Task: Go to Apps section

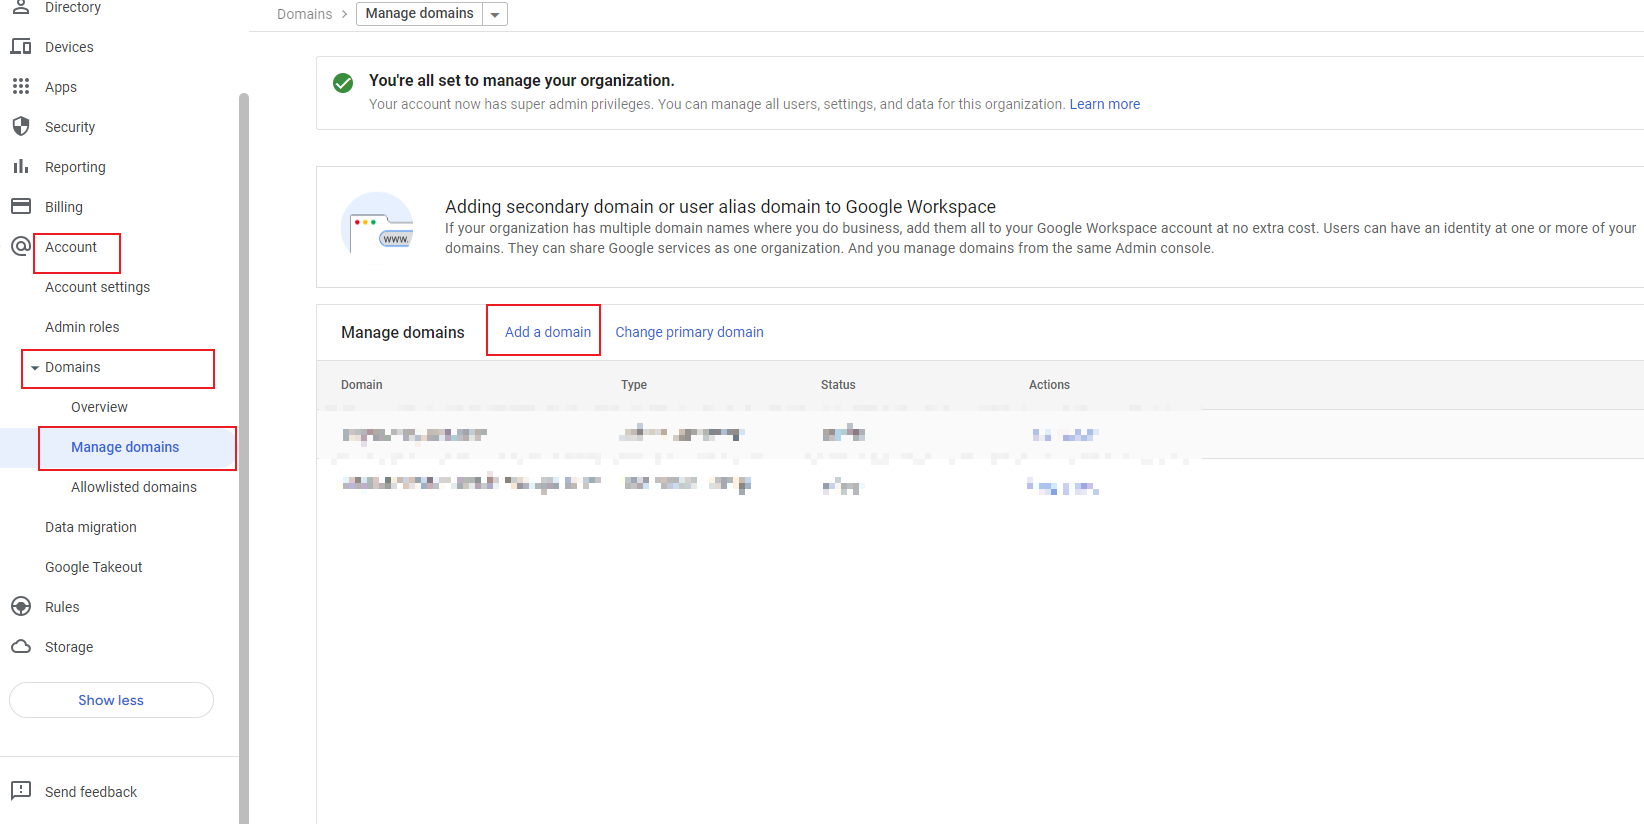Action: [x=61, y=87]
